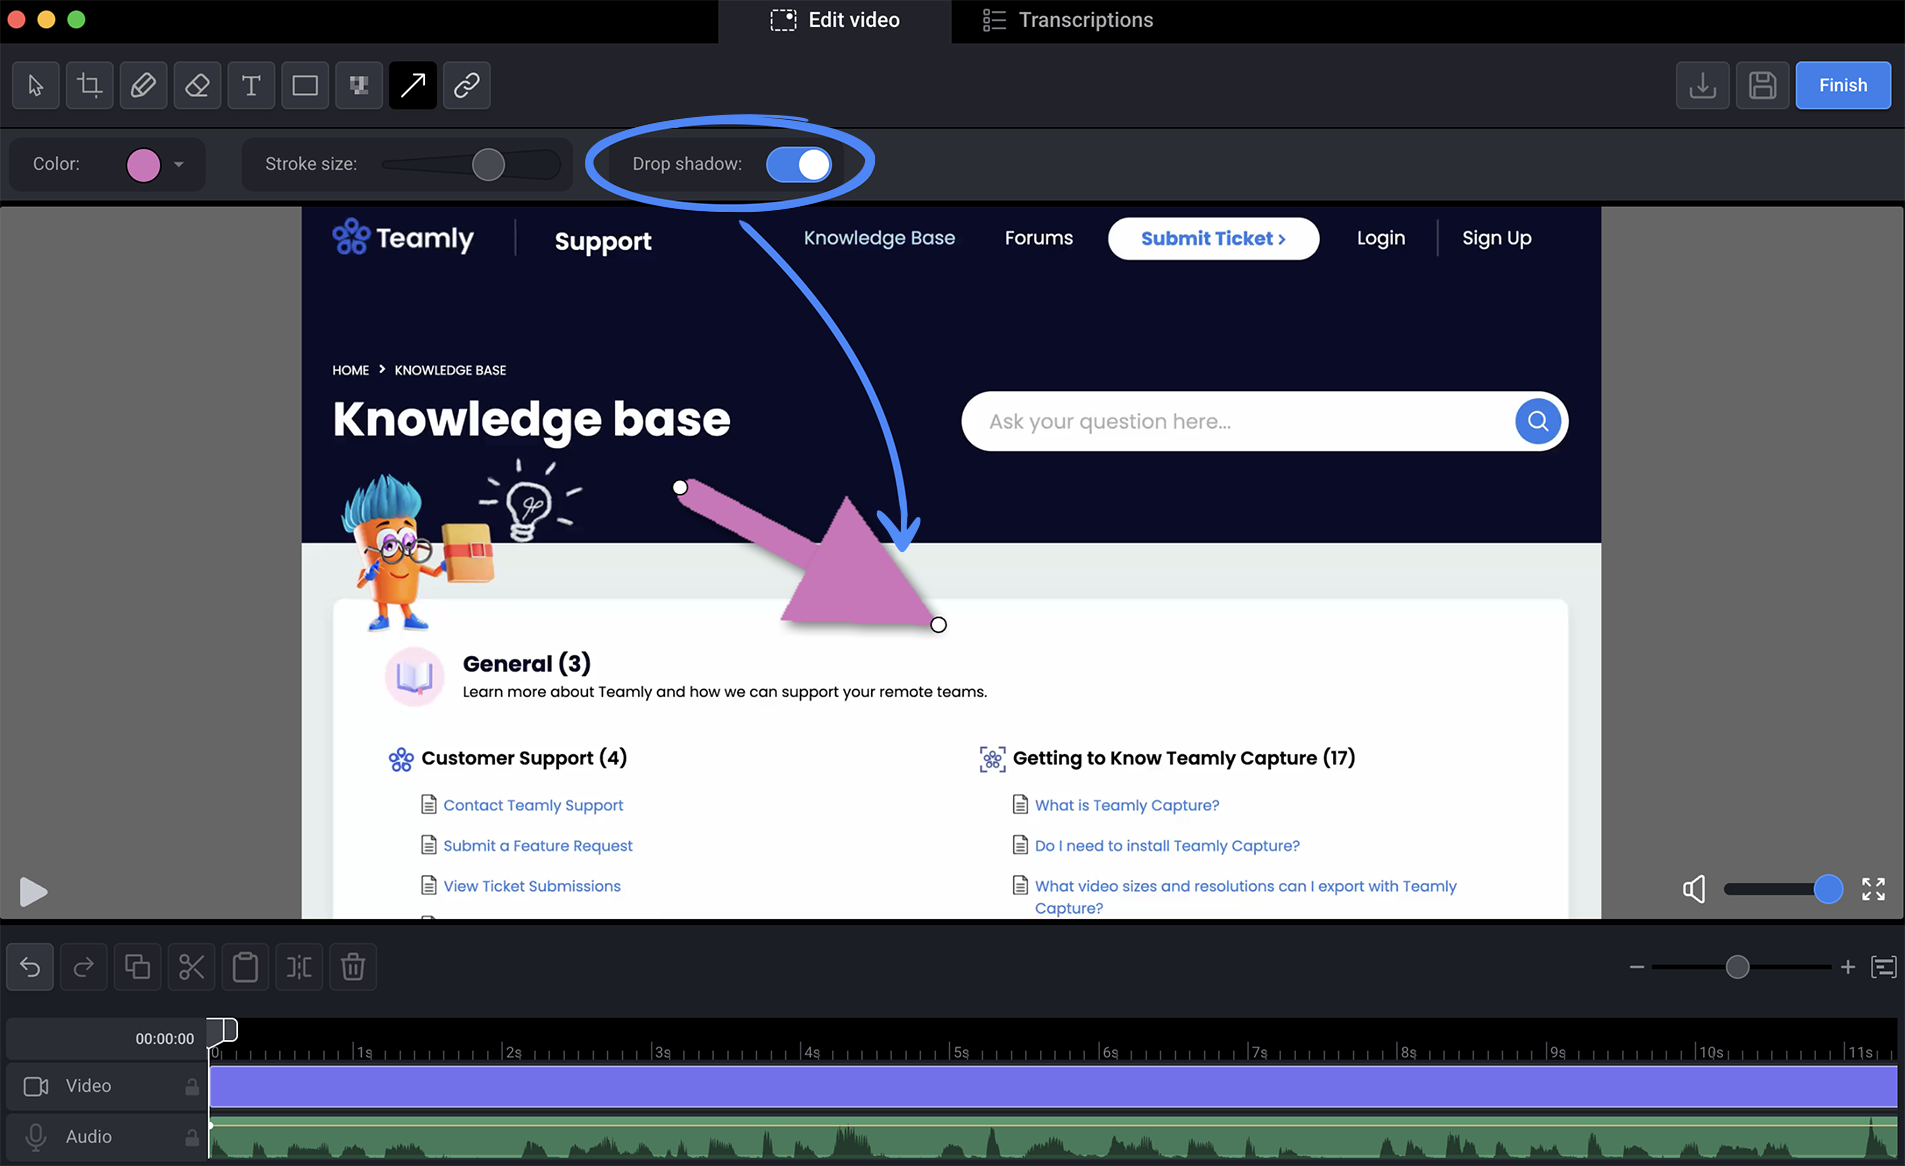The width and height of the screenshot is (1905, 1166).
Task: Click the download export icon
Action: coord(1702,85)
